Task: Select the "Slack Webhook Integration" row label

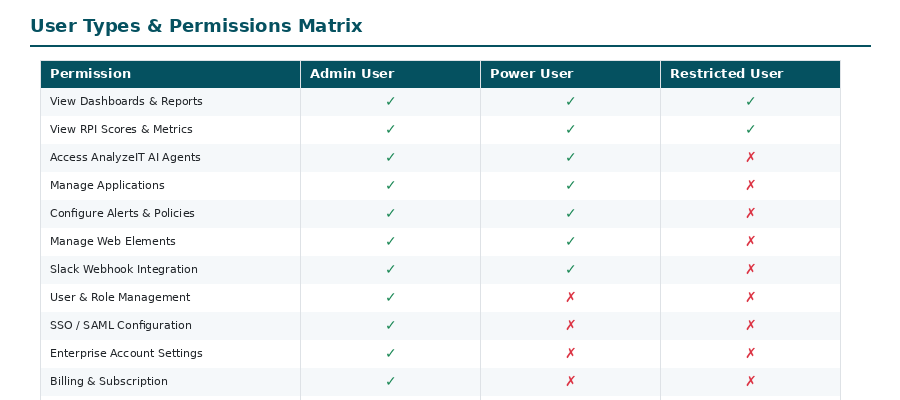Action: pyautogui.click(x=123, y=269)
